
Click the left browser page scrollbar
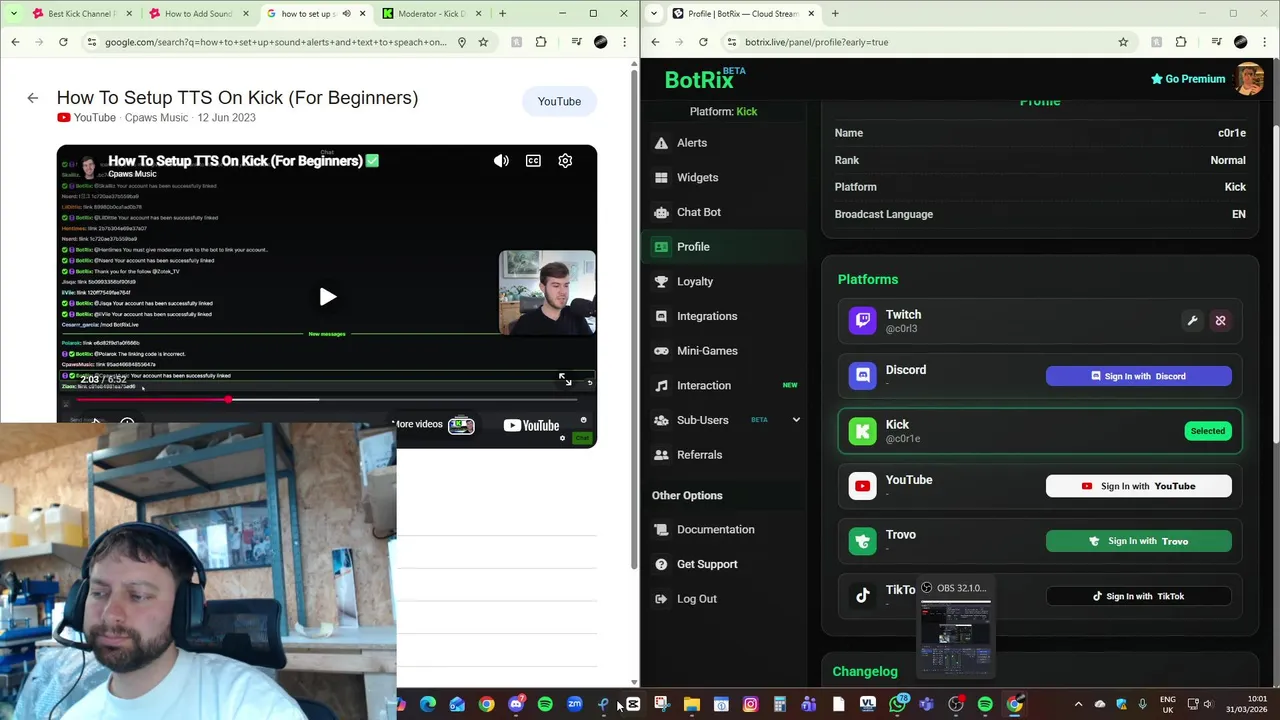[x=634, y=320]
